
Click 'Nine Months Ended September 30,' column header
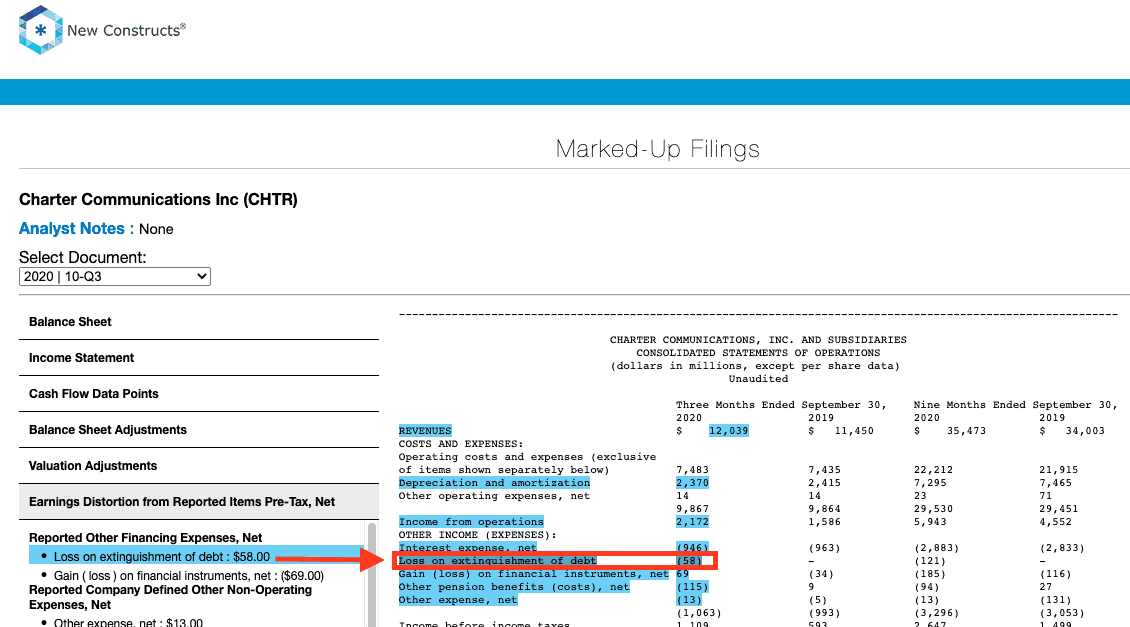coord(1016,405)
